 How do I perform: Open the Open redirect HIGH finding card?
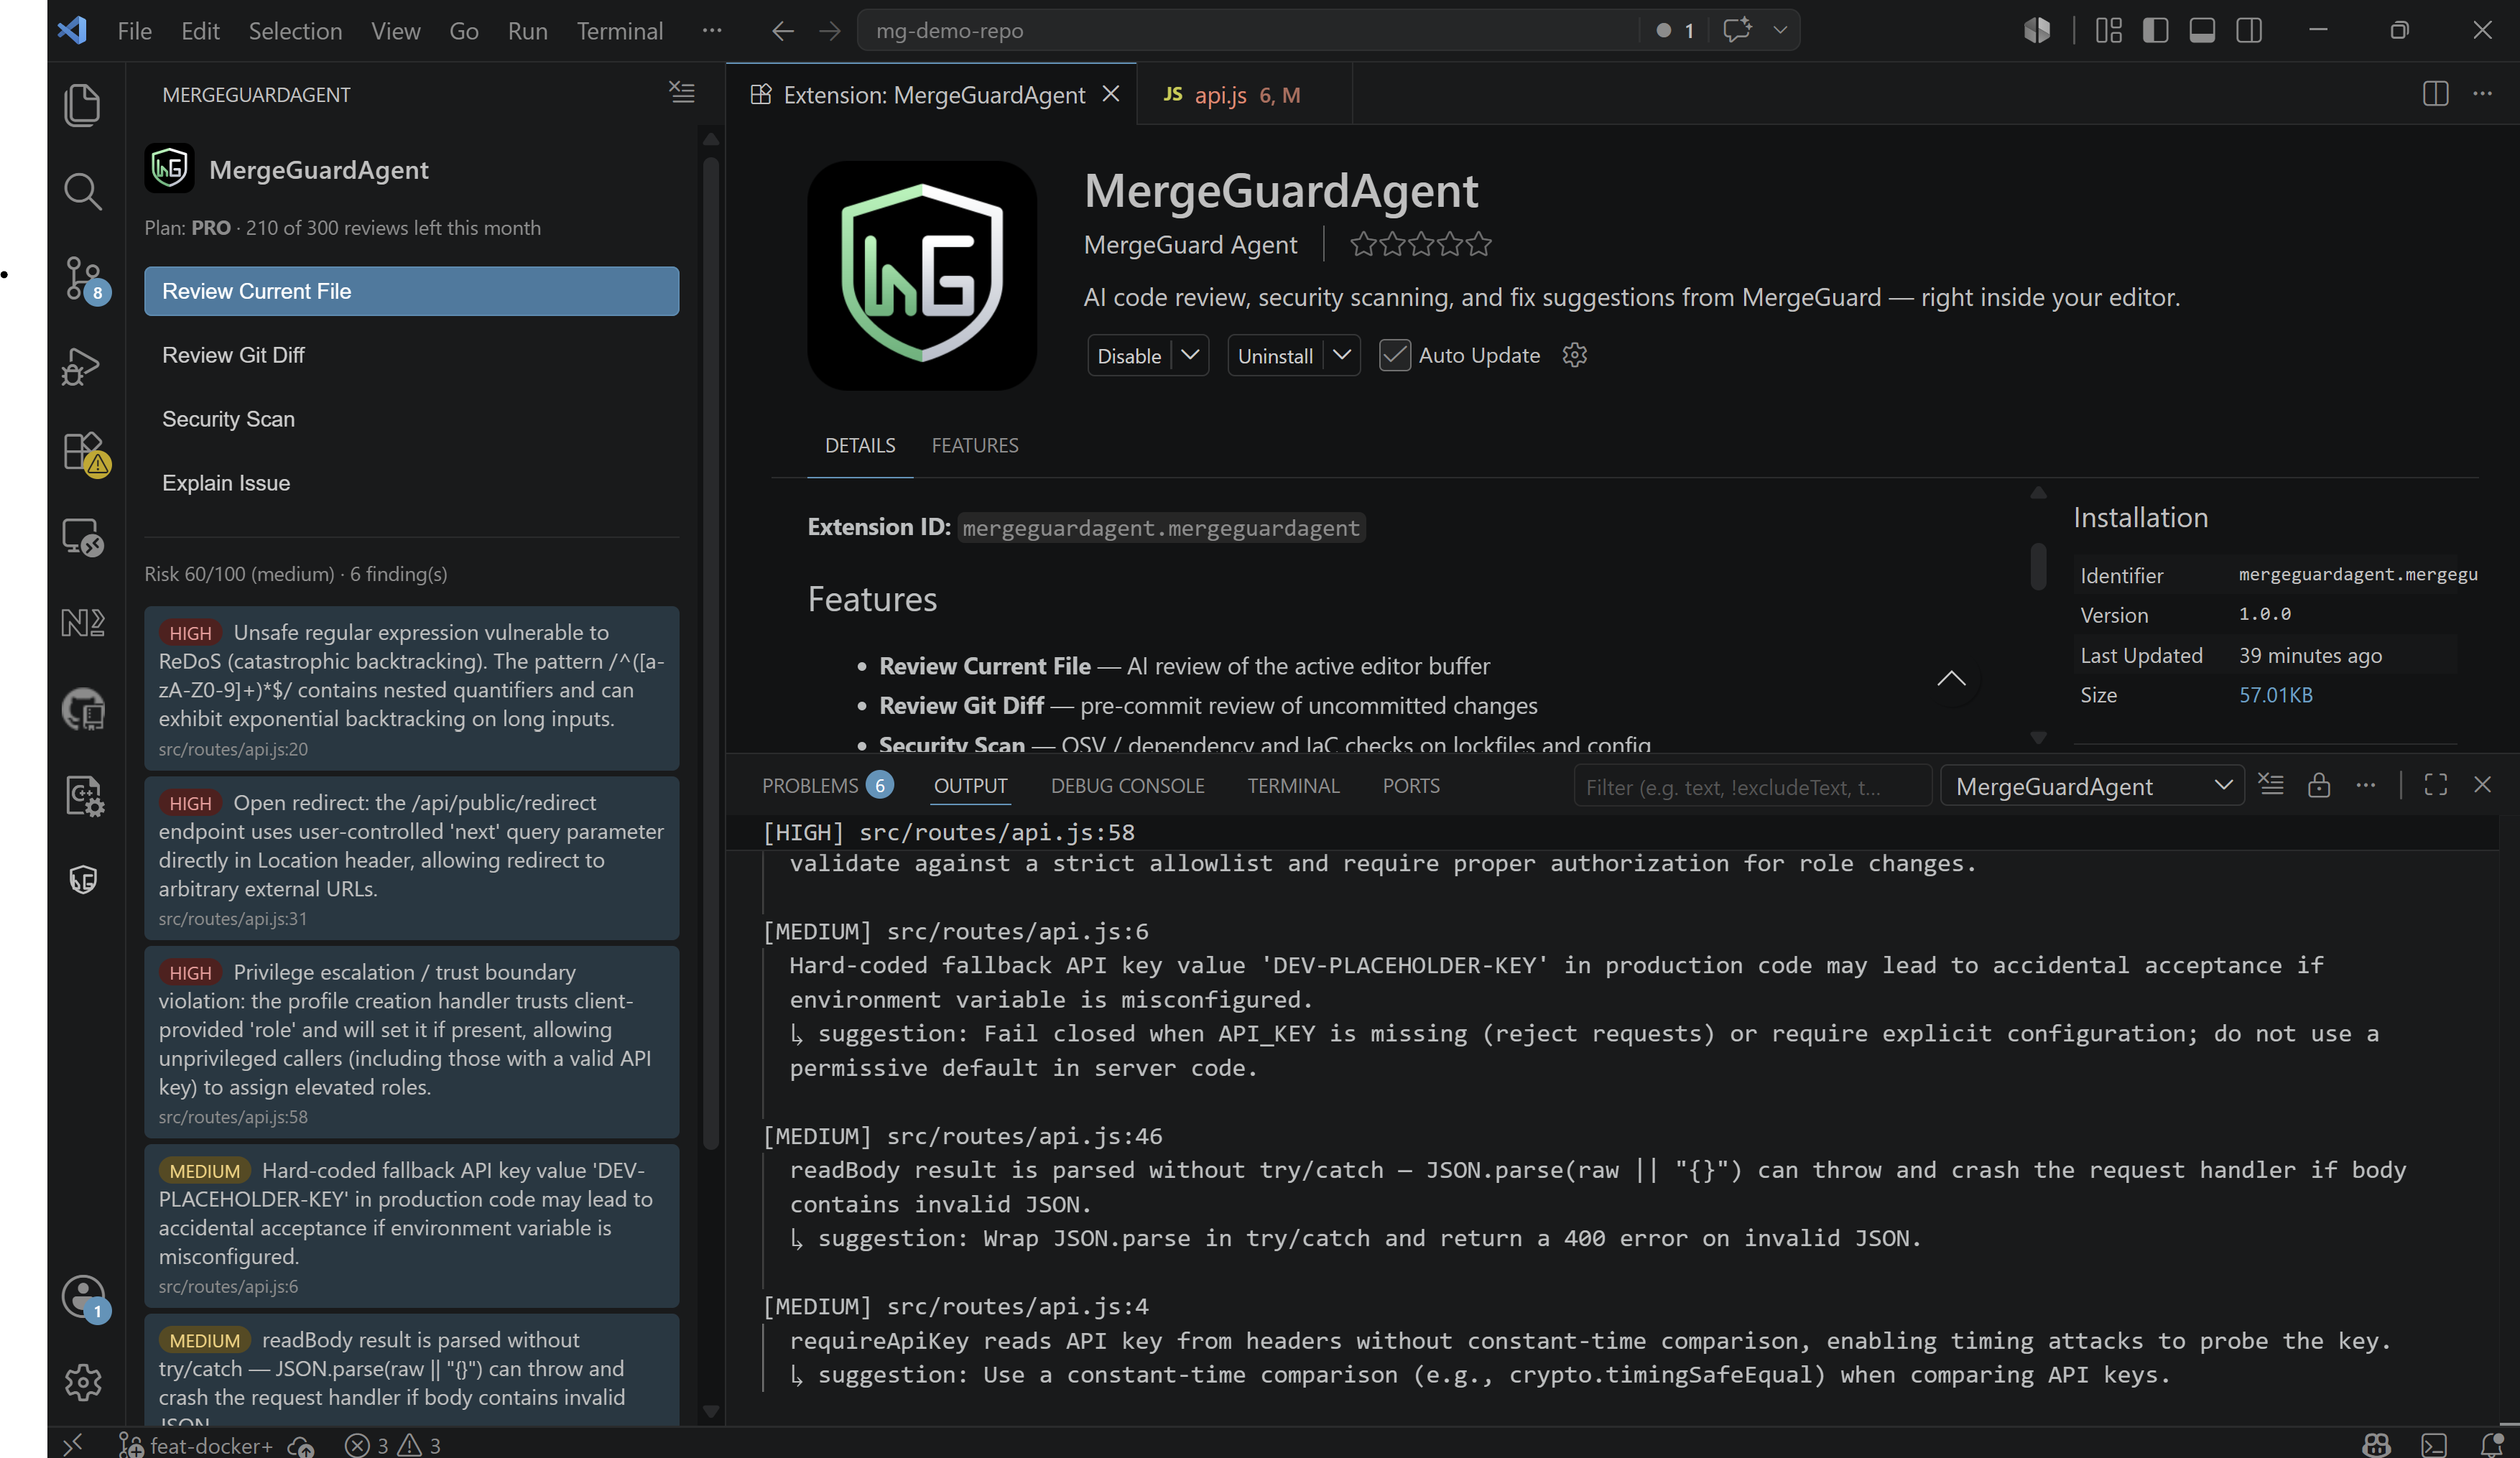pos(411,858)
